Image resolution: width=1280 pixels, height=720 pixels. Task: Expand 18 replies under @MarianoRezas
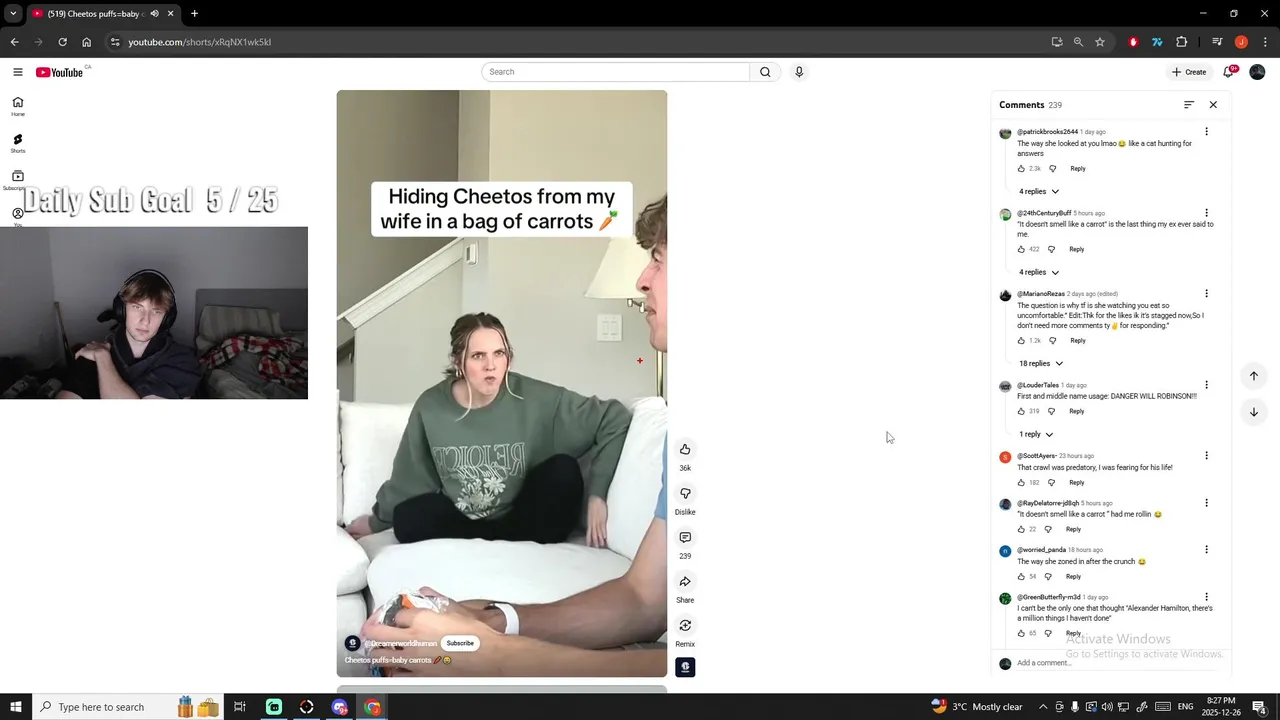tap(1041, 364)
